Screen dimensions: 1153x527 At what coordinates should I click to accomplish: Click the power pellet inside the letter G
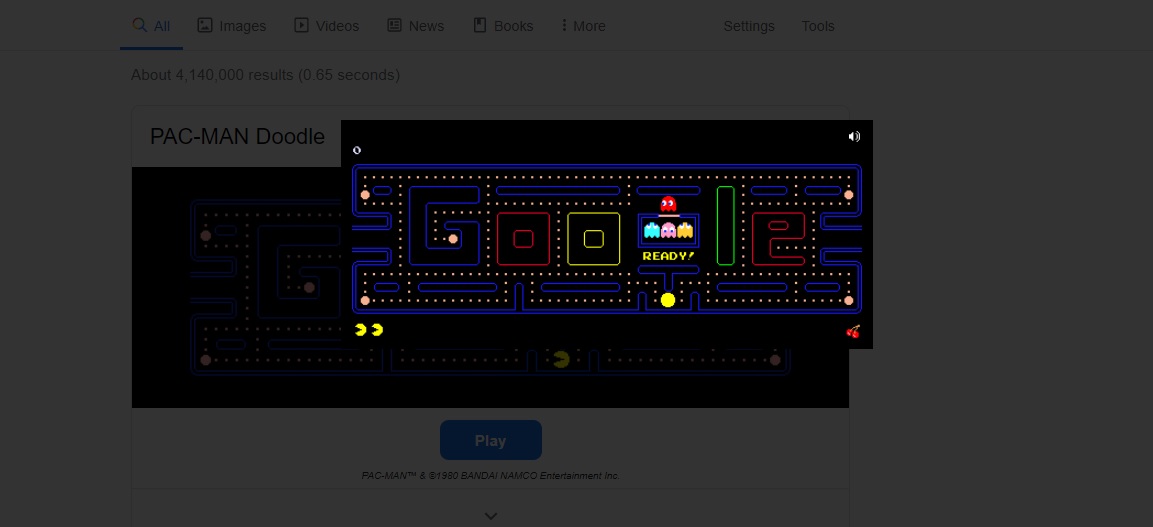[453, 239]
